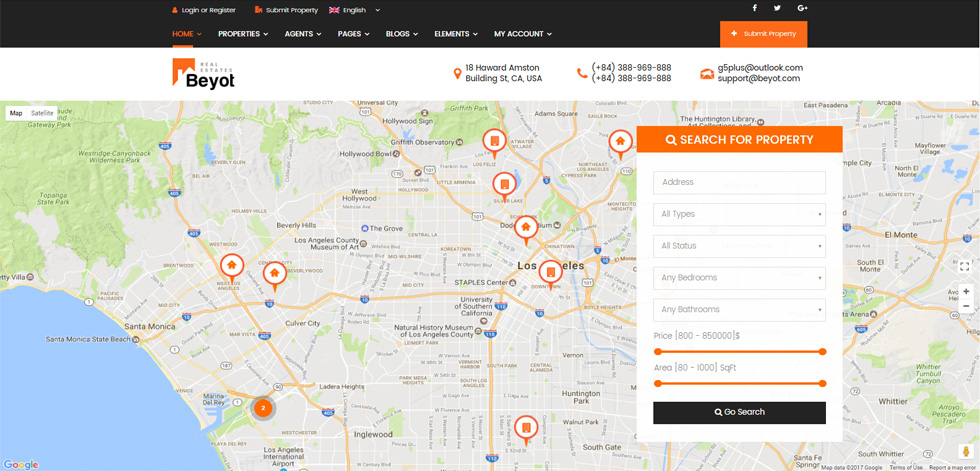This screenshot has height=471, width=980.
Task: Zoom out on the map
Action: click(966, 306)
